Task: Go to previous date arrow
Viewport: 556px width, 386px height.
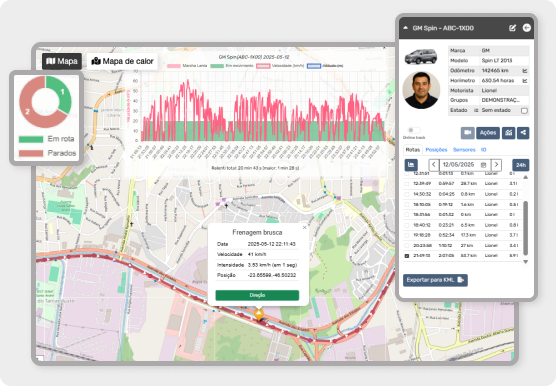Action: point(434,165)
